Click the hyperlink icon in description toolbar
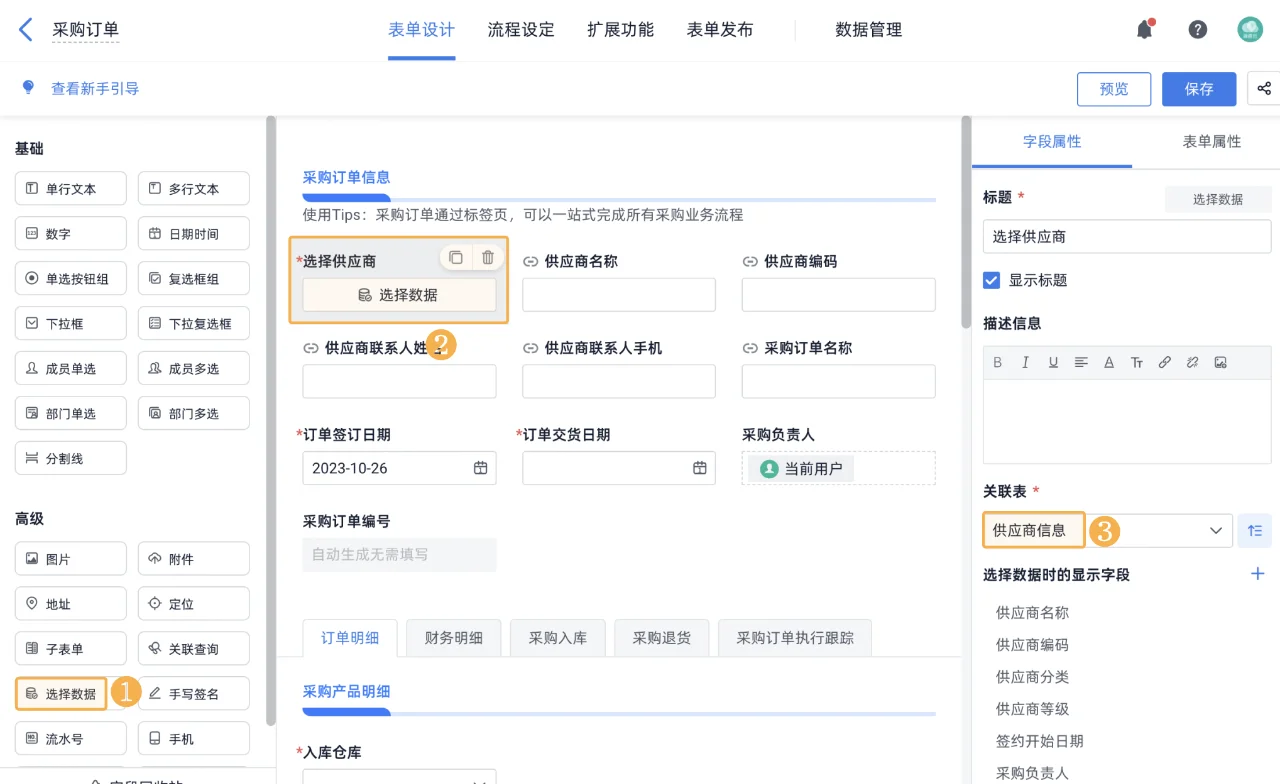 click(1164, 363)
